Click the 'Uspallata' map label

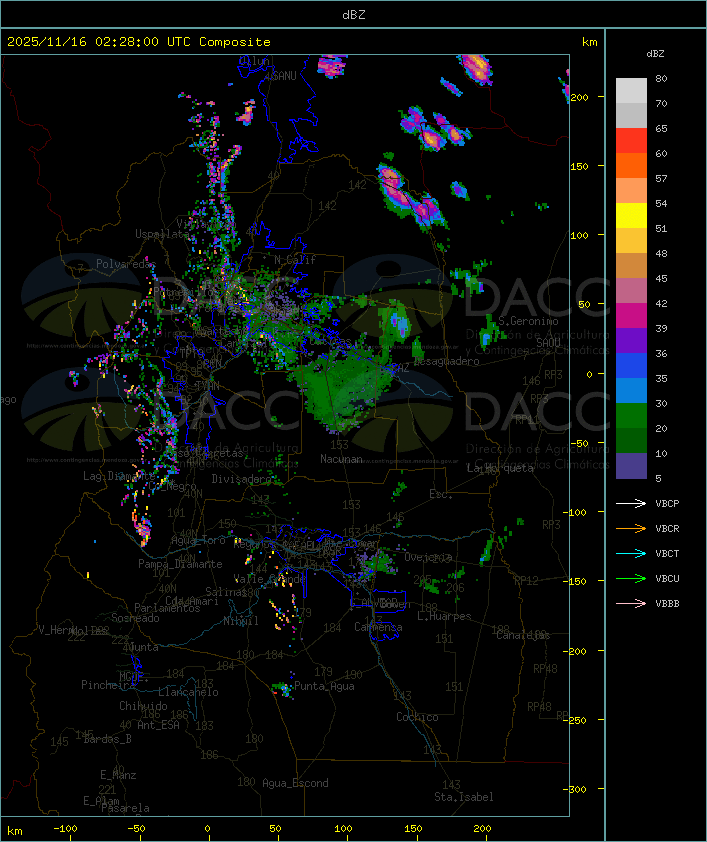pyautogui.click(x=162, y=234)
